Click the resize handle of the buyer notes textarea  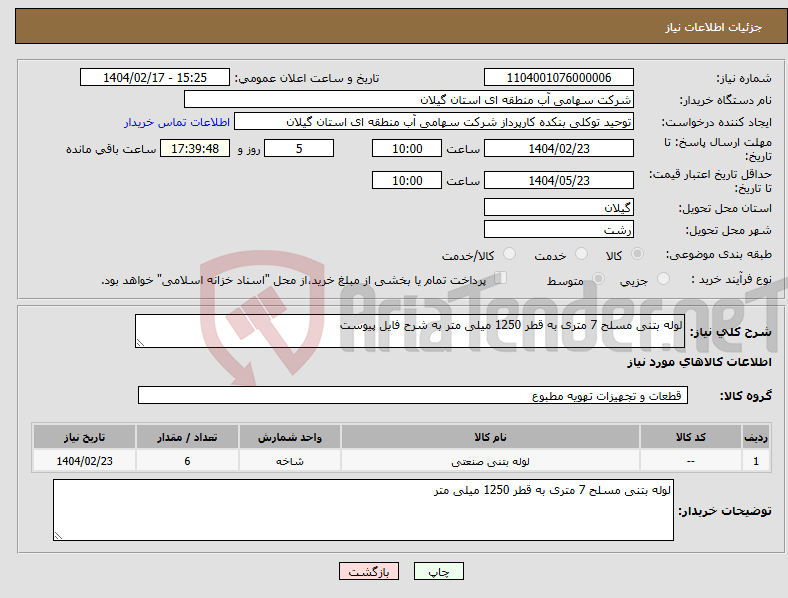click(58, 536)
